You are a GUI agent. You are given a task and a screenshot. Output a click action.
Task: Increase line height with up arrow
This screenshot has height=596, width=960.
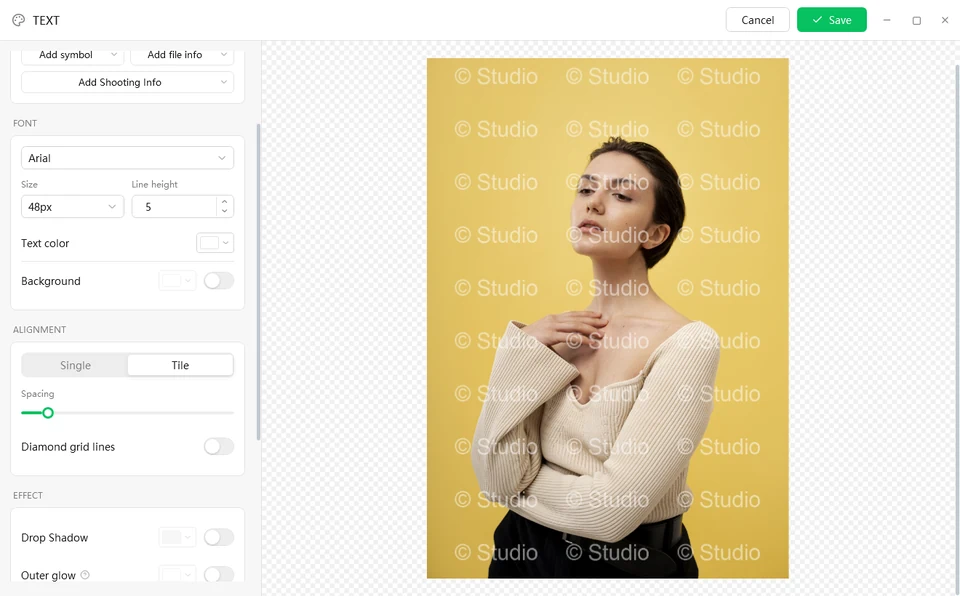pyautogui.click(x=225, y=202)
